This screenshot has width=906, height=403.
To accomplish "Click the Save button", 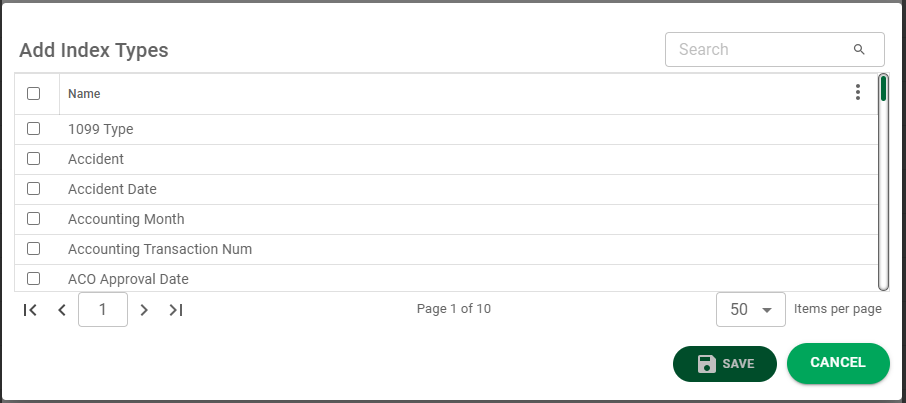I will point(725,364).
